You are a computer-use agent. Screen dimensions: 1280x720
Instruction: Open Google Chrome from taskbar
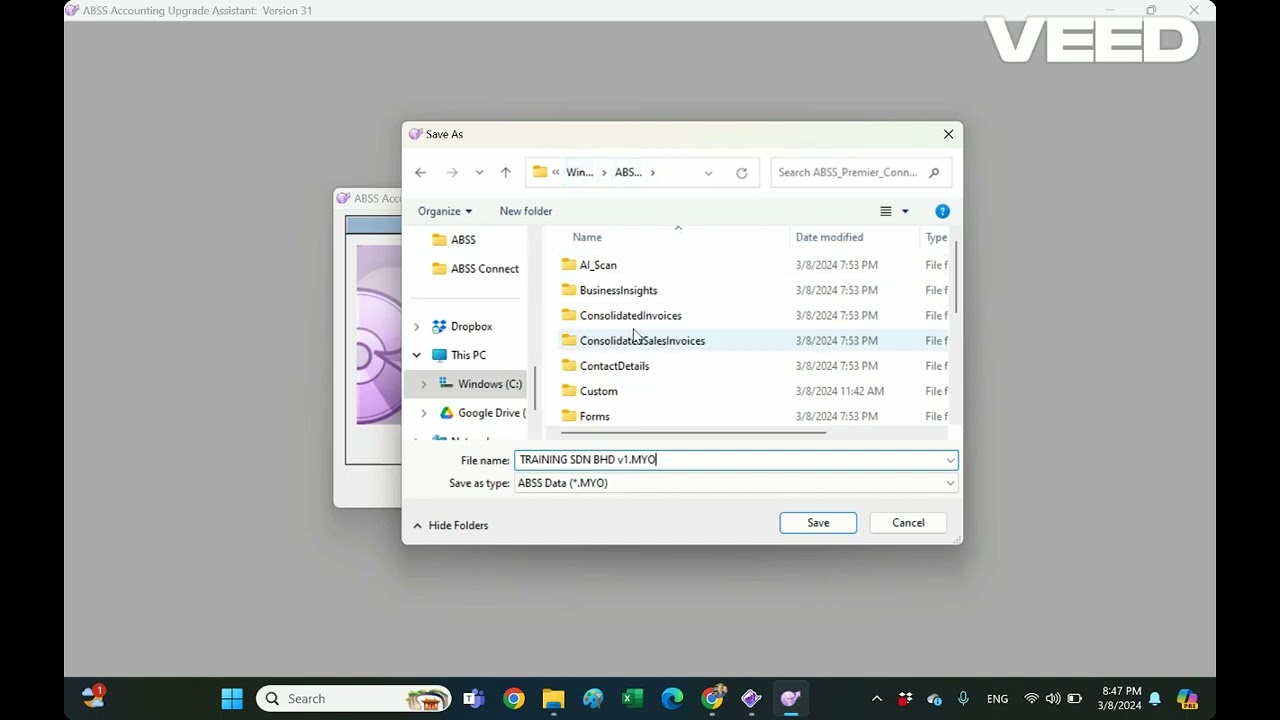pos(514,699)
